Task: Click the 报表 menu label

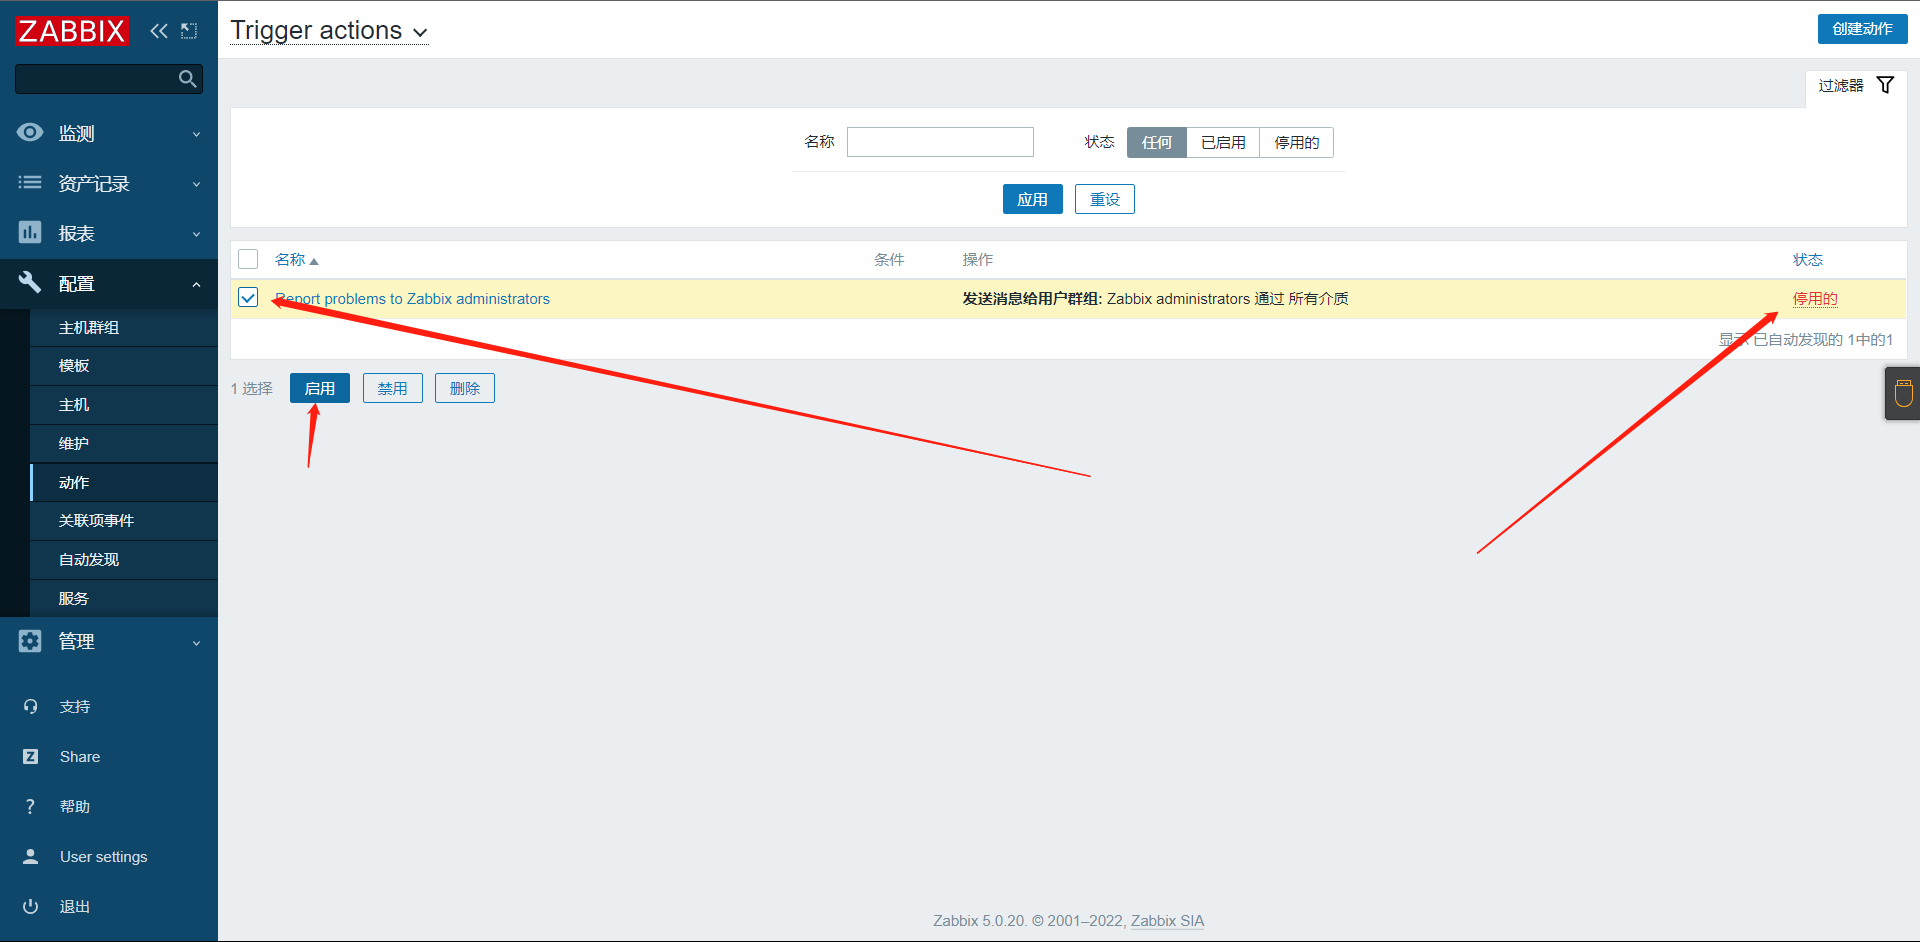Action: point(76,233)
